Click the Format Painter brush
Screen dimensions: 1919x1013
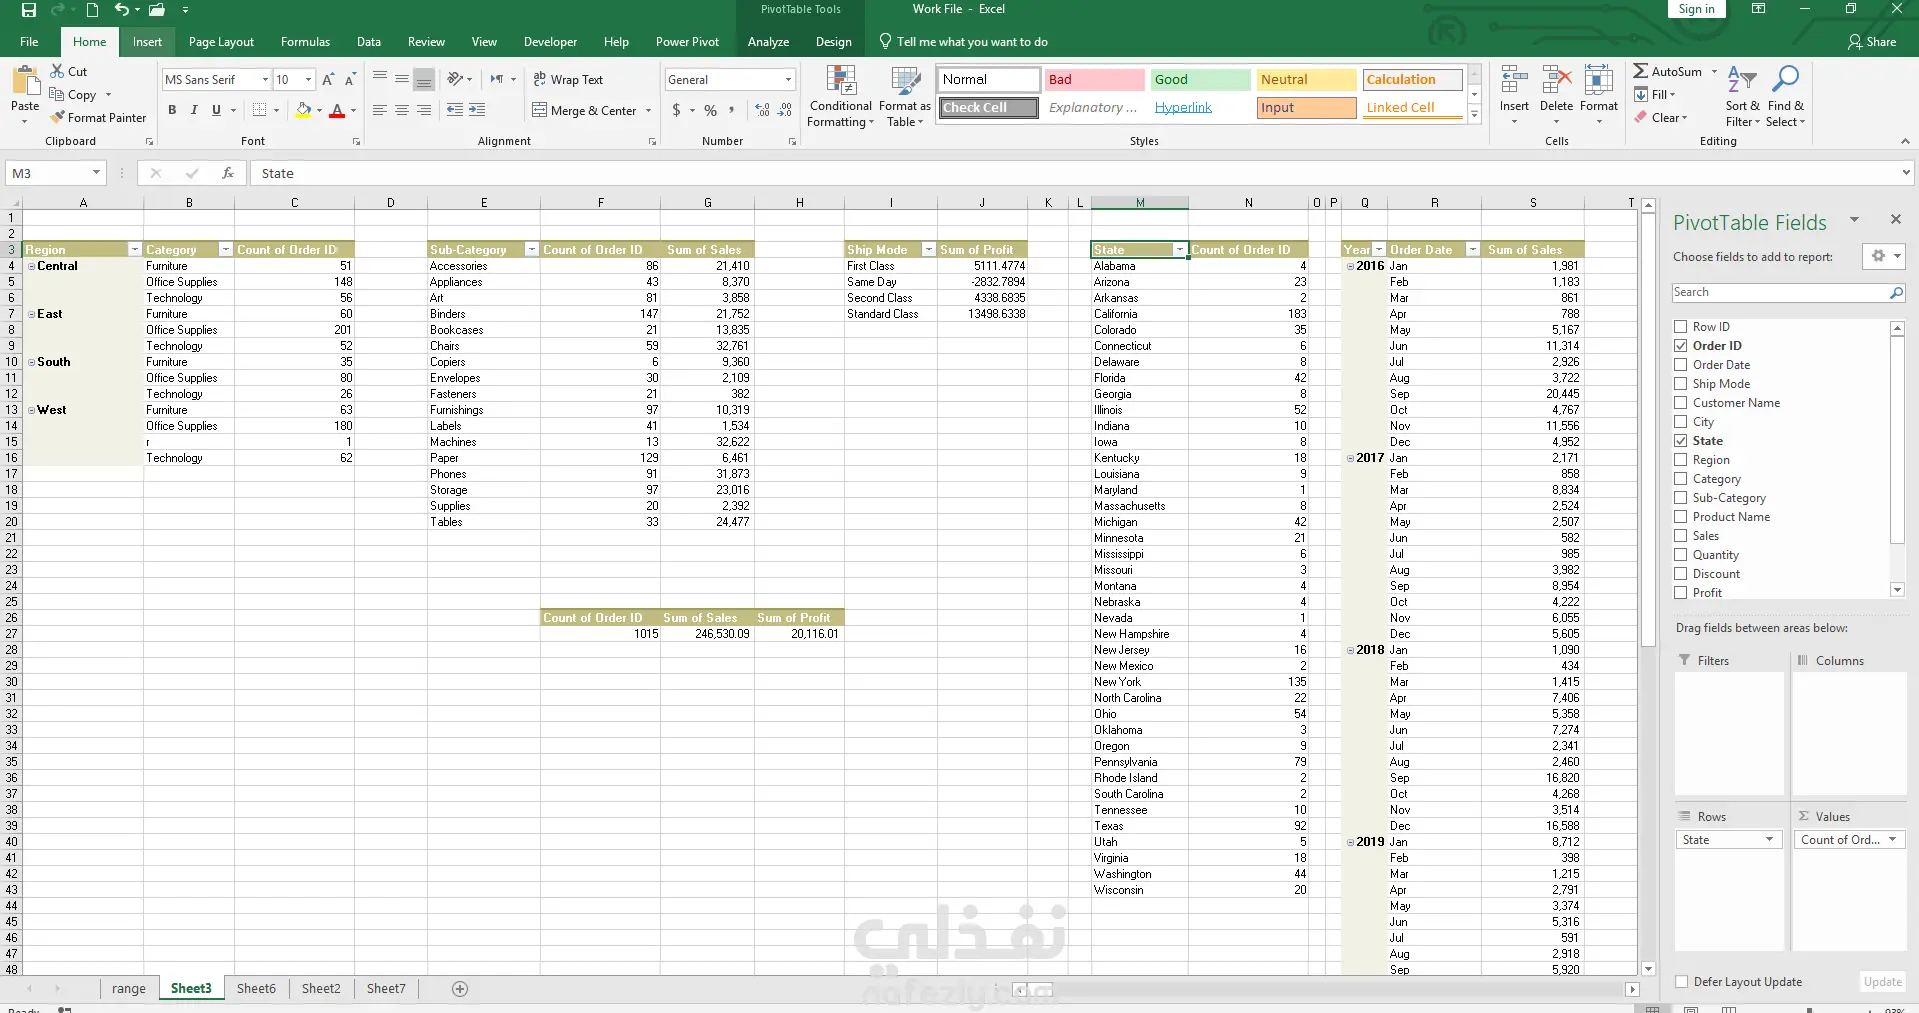click(x=58, y=117)
